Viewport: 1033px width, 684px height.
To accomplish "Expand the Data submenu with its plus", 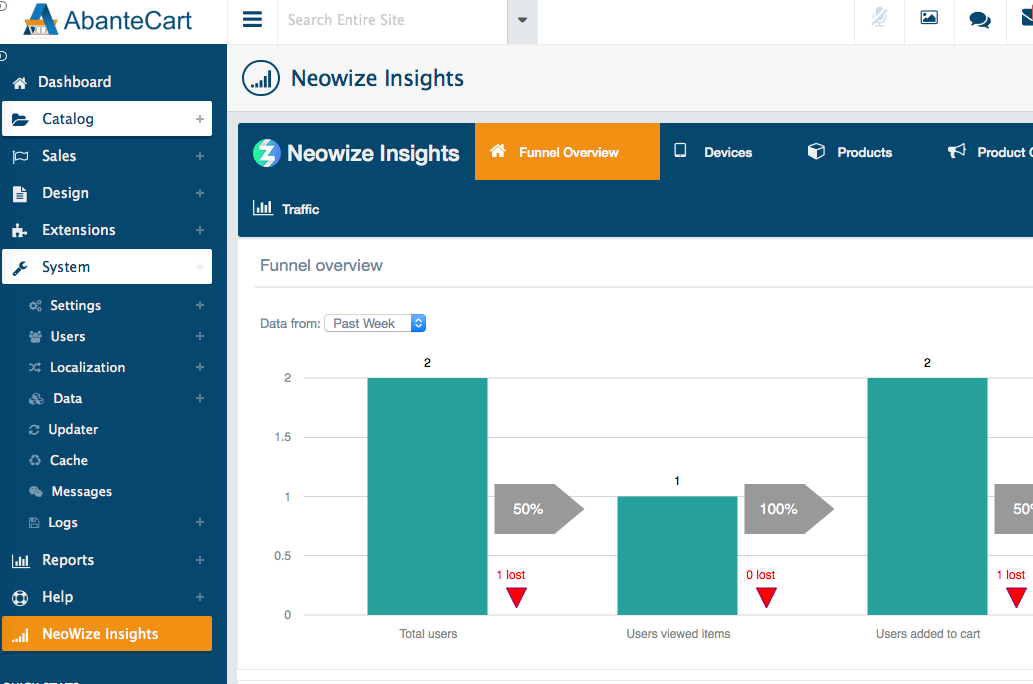I will click(x=200, y=398).
